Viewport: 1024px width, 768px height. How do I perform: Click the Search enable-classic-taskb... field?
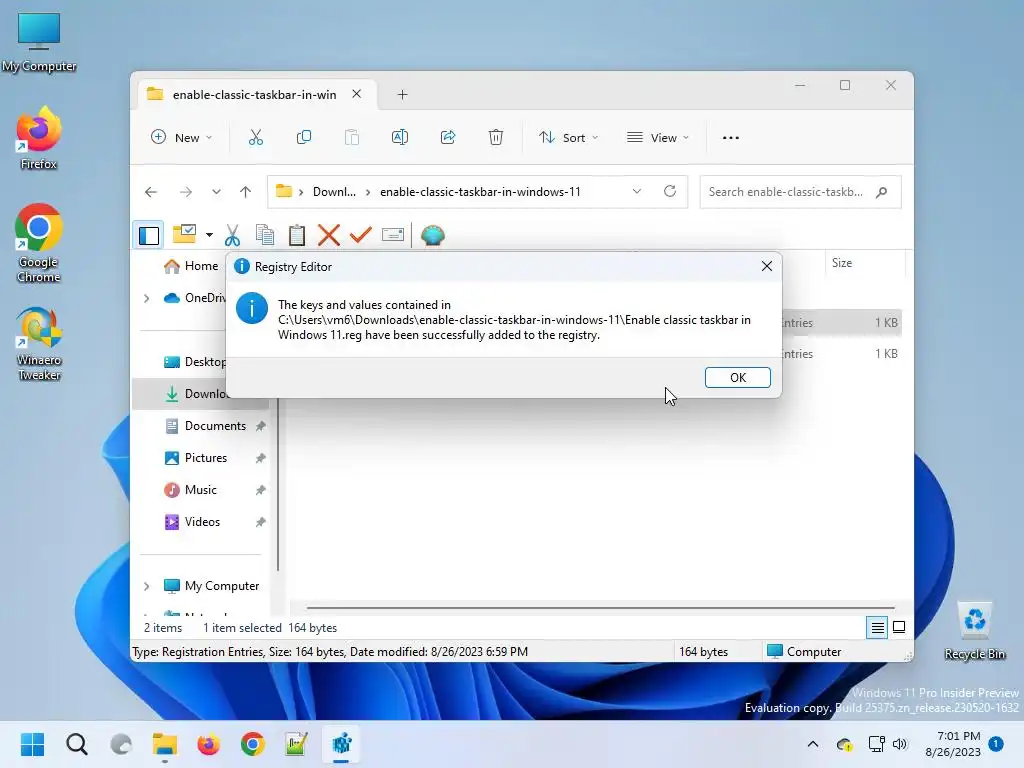tap(800, 192)
